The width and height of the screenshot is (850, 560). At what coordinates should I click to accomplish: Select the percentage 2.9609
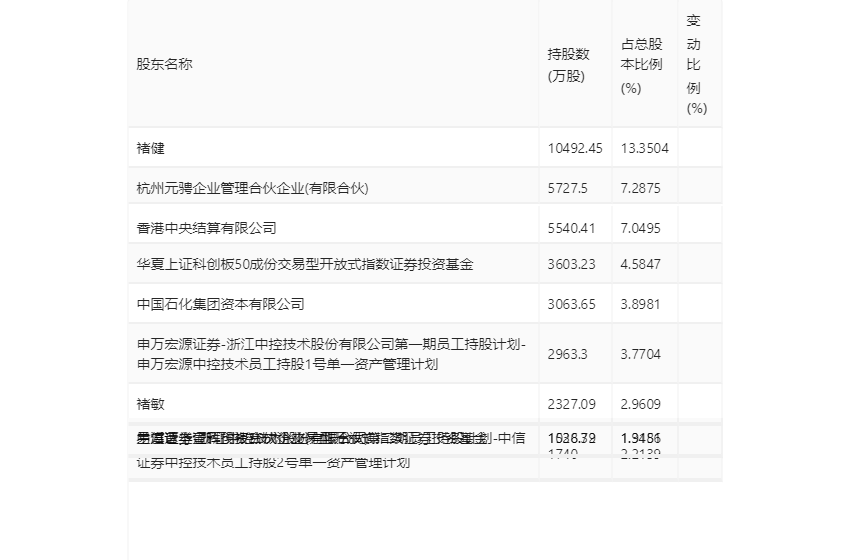click(x=640, y=404)
